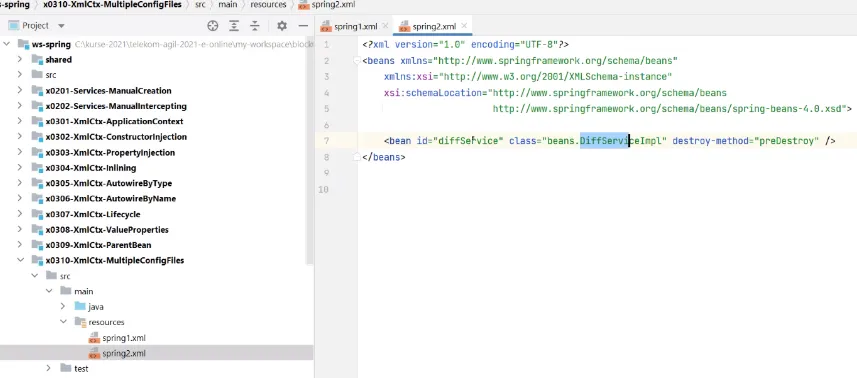This screenshot has height=378, width=857.
Task: Expand the test folder node
Action: (48, 368)
